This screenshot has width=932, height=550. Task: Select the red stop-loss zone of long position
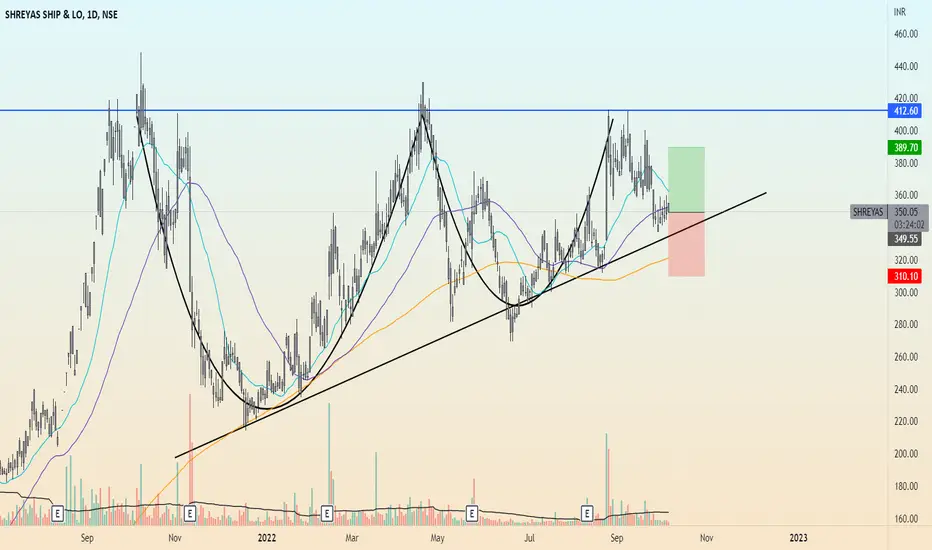(x=687, y=244)
